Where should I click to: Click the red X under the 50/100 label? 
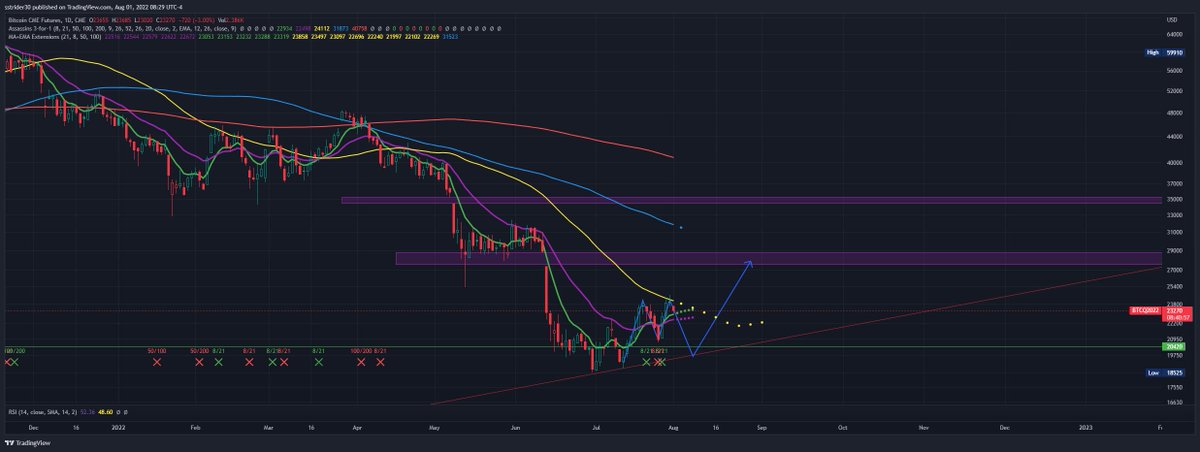[x=157, y=361]
